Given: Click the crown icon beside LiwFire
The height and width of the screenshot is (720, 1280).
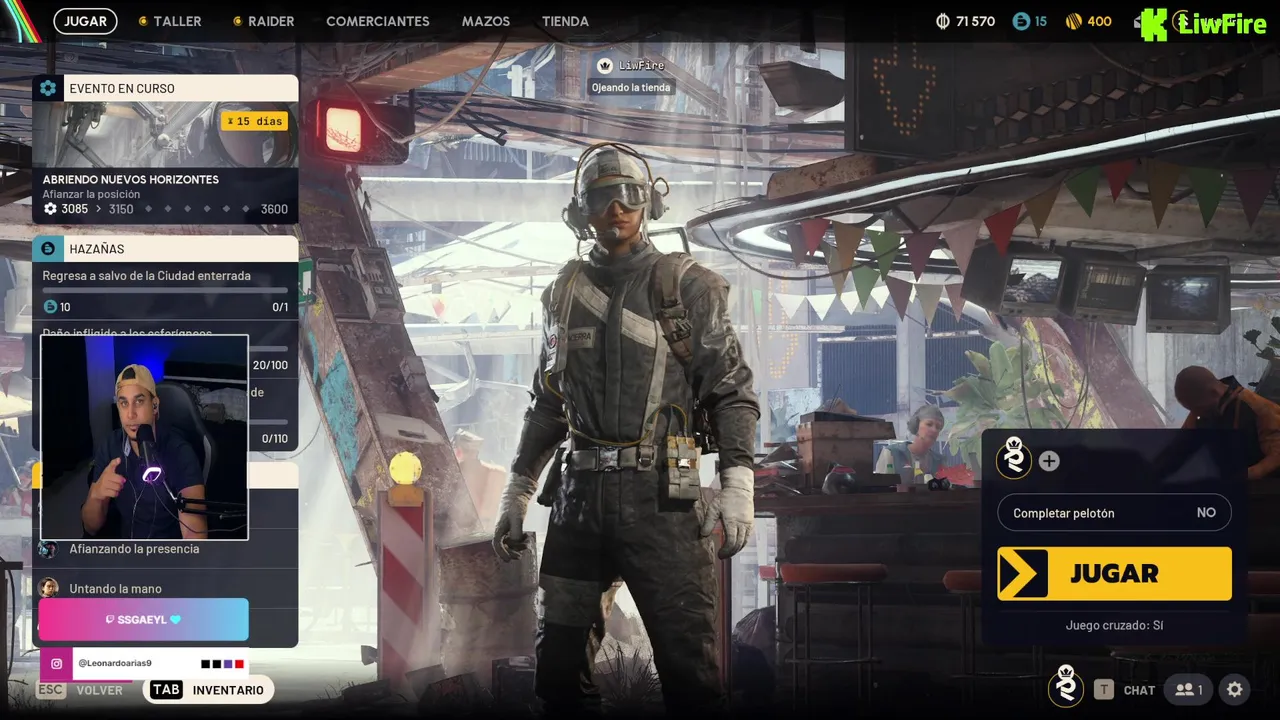Looking at the screenshot, I should pos(604,65).
